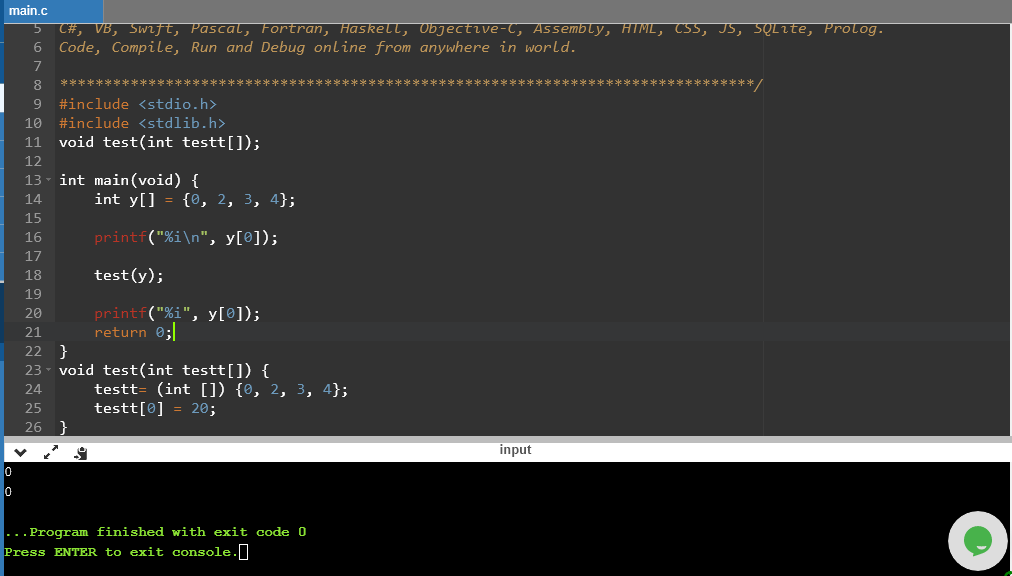1012x576 pixels.
Task: Open the green chat bubble widget
Action: click(977, 541)
